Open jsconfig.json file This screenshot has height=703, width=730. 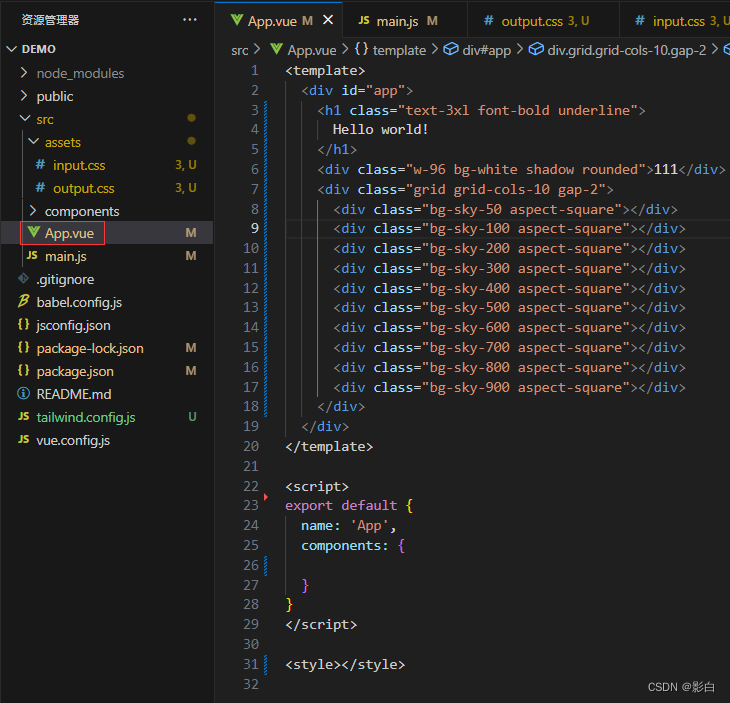click(x=74, y=325)
